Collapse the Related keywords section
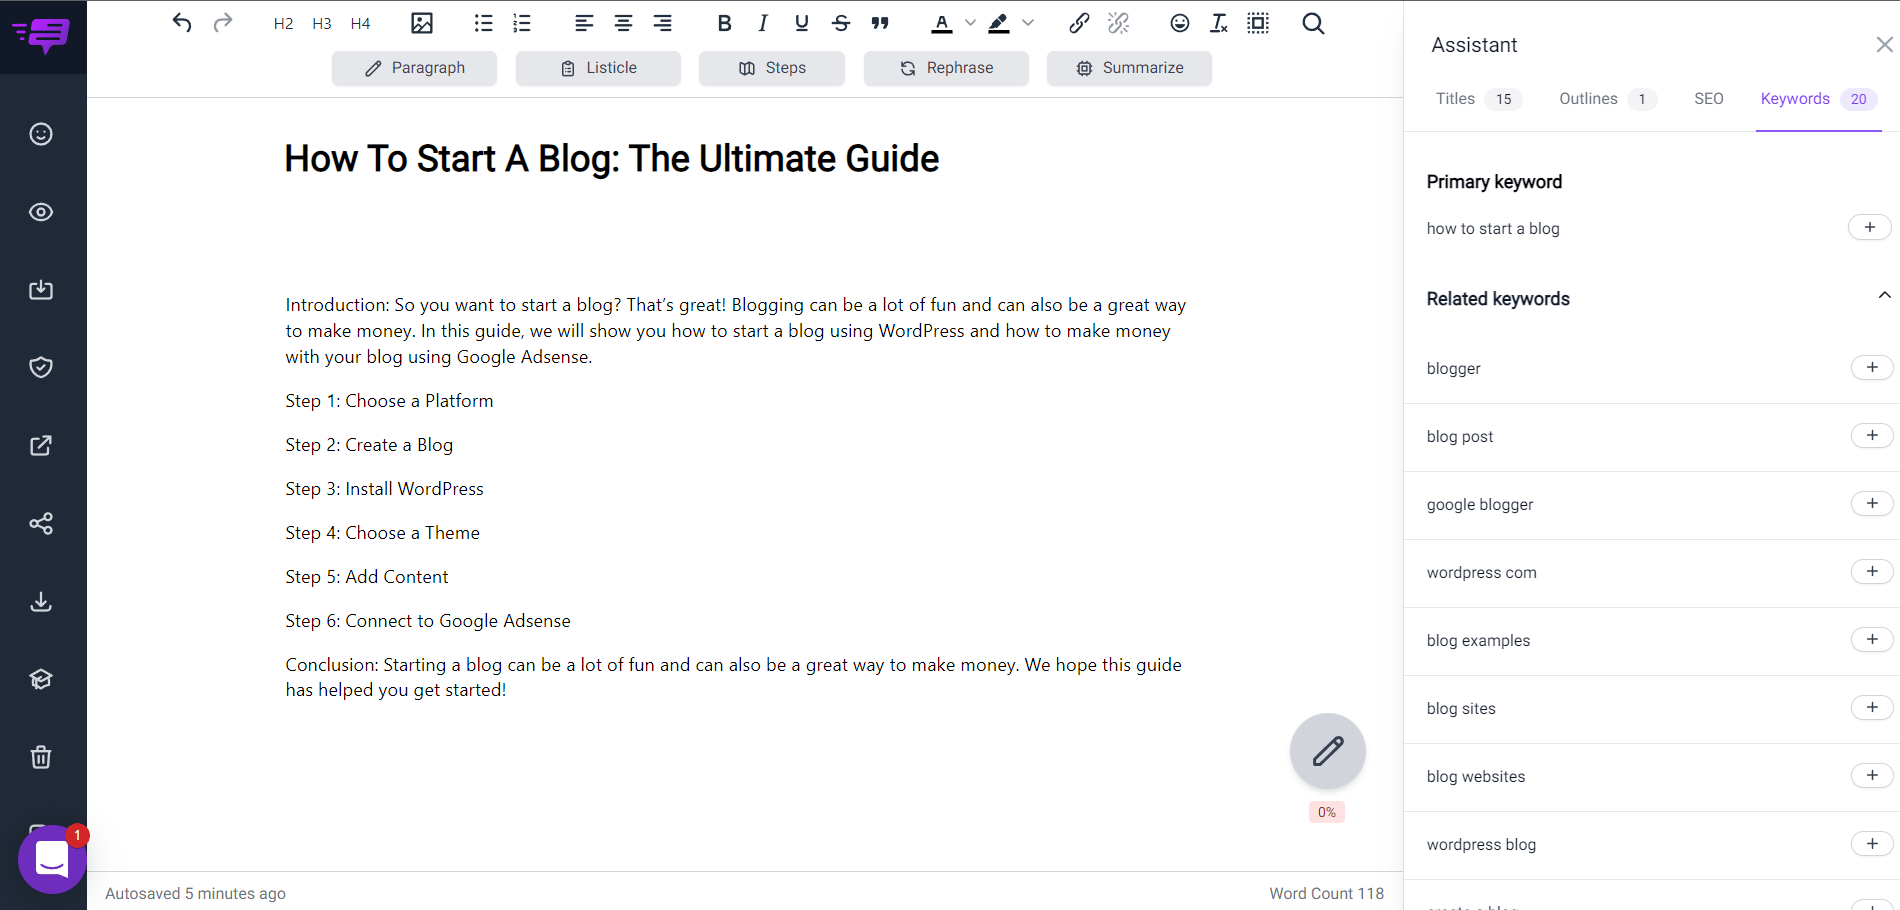This screenshot has height=910, width=1900. [1884, 295]
